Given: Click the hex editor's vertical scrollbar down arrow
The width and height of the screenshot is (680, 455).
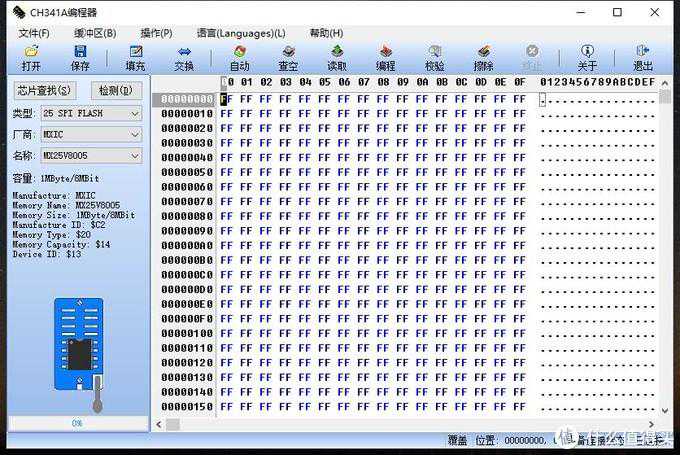Looking at the screenshot, I should [x=666, y=409].
